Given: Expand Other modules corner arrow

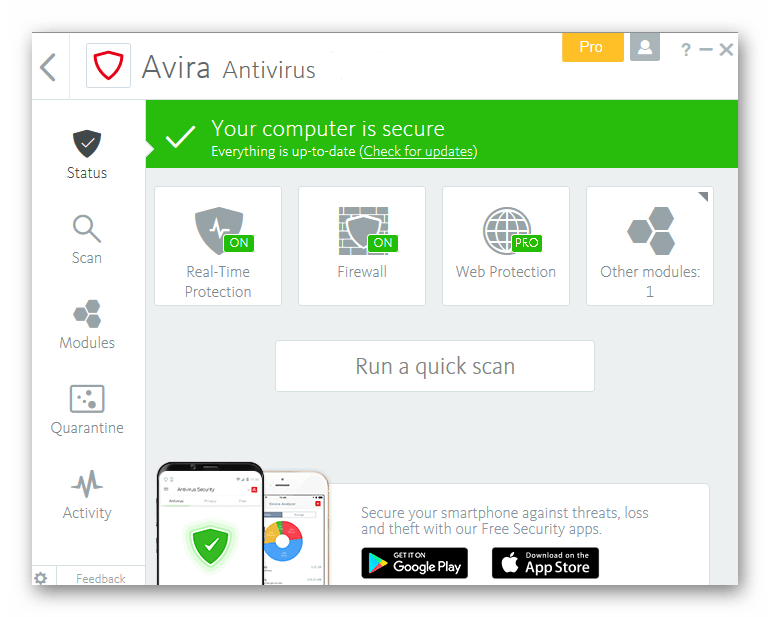Looking at the screenshot, I should 704,196.
